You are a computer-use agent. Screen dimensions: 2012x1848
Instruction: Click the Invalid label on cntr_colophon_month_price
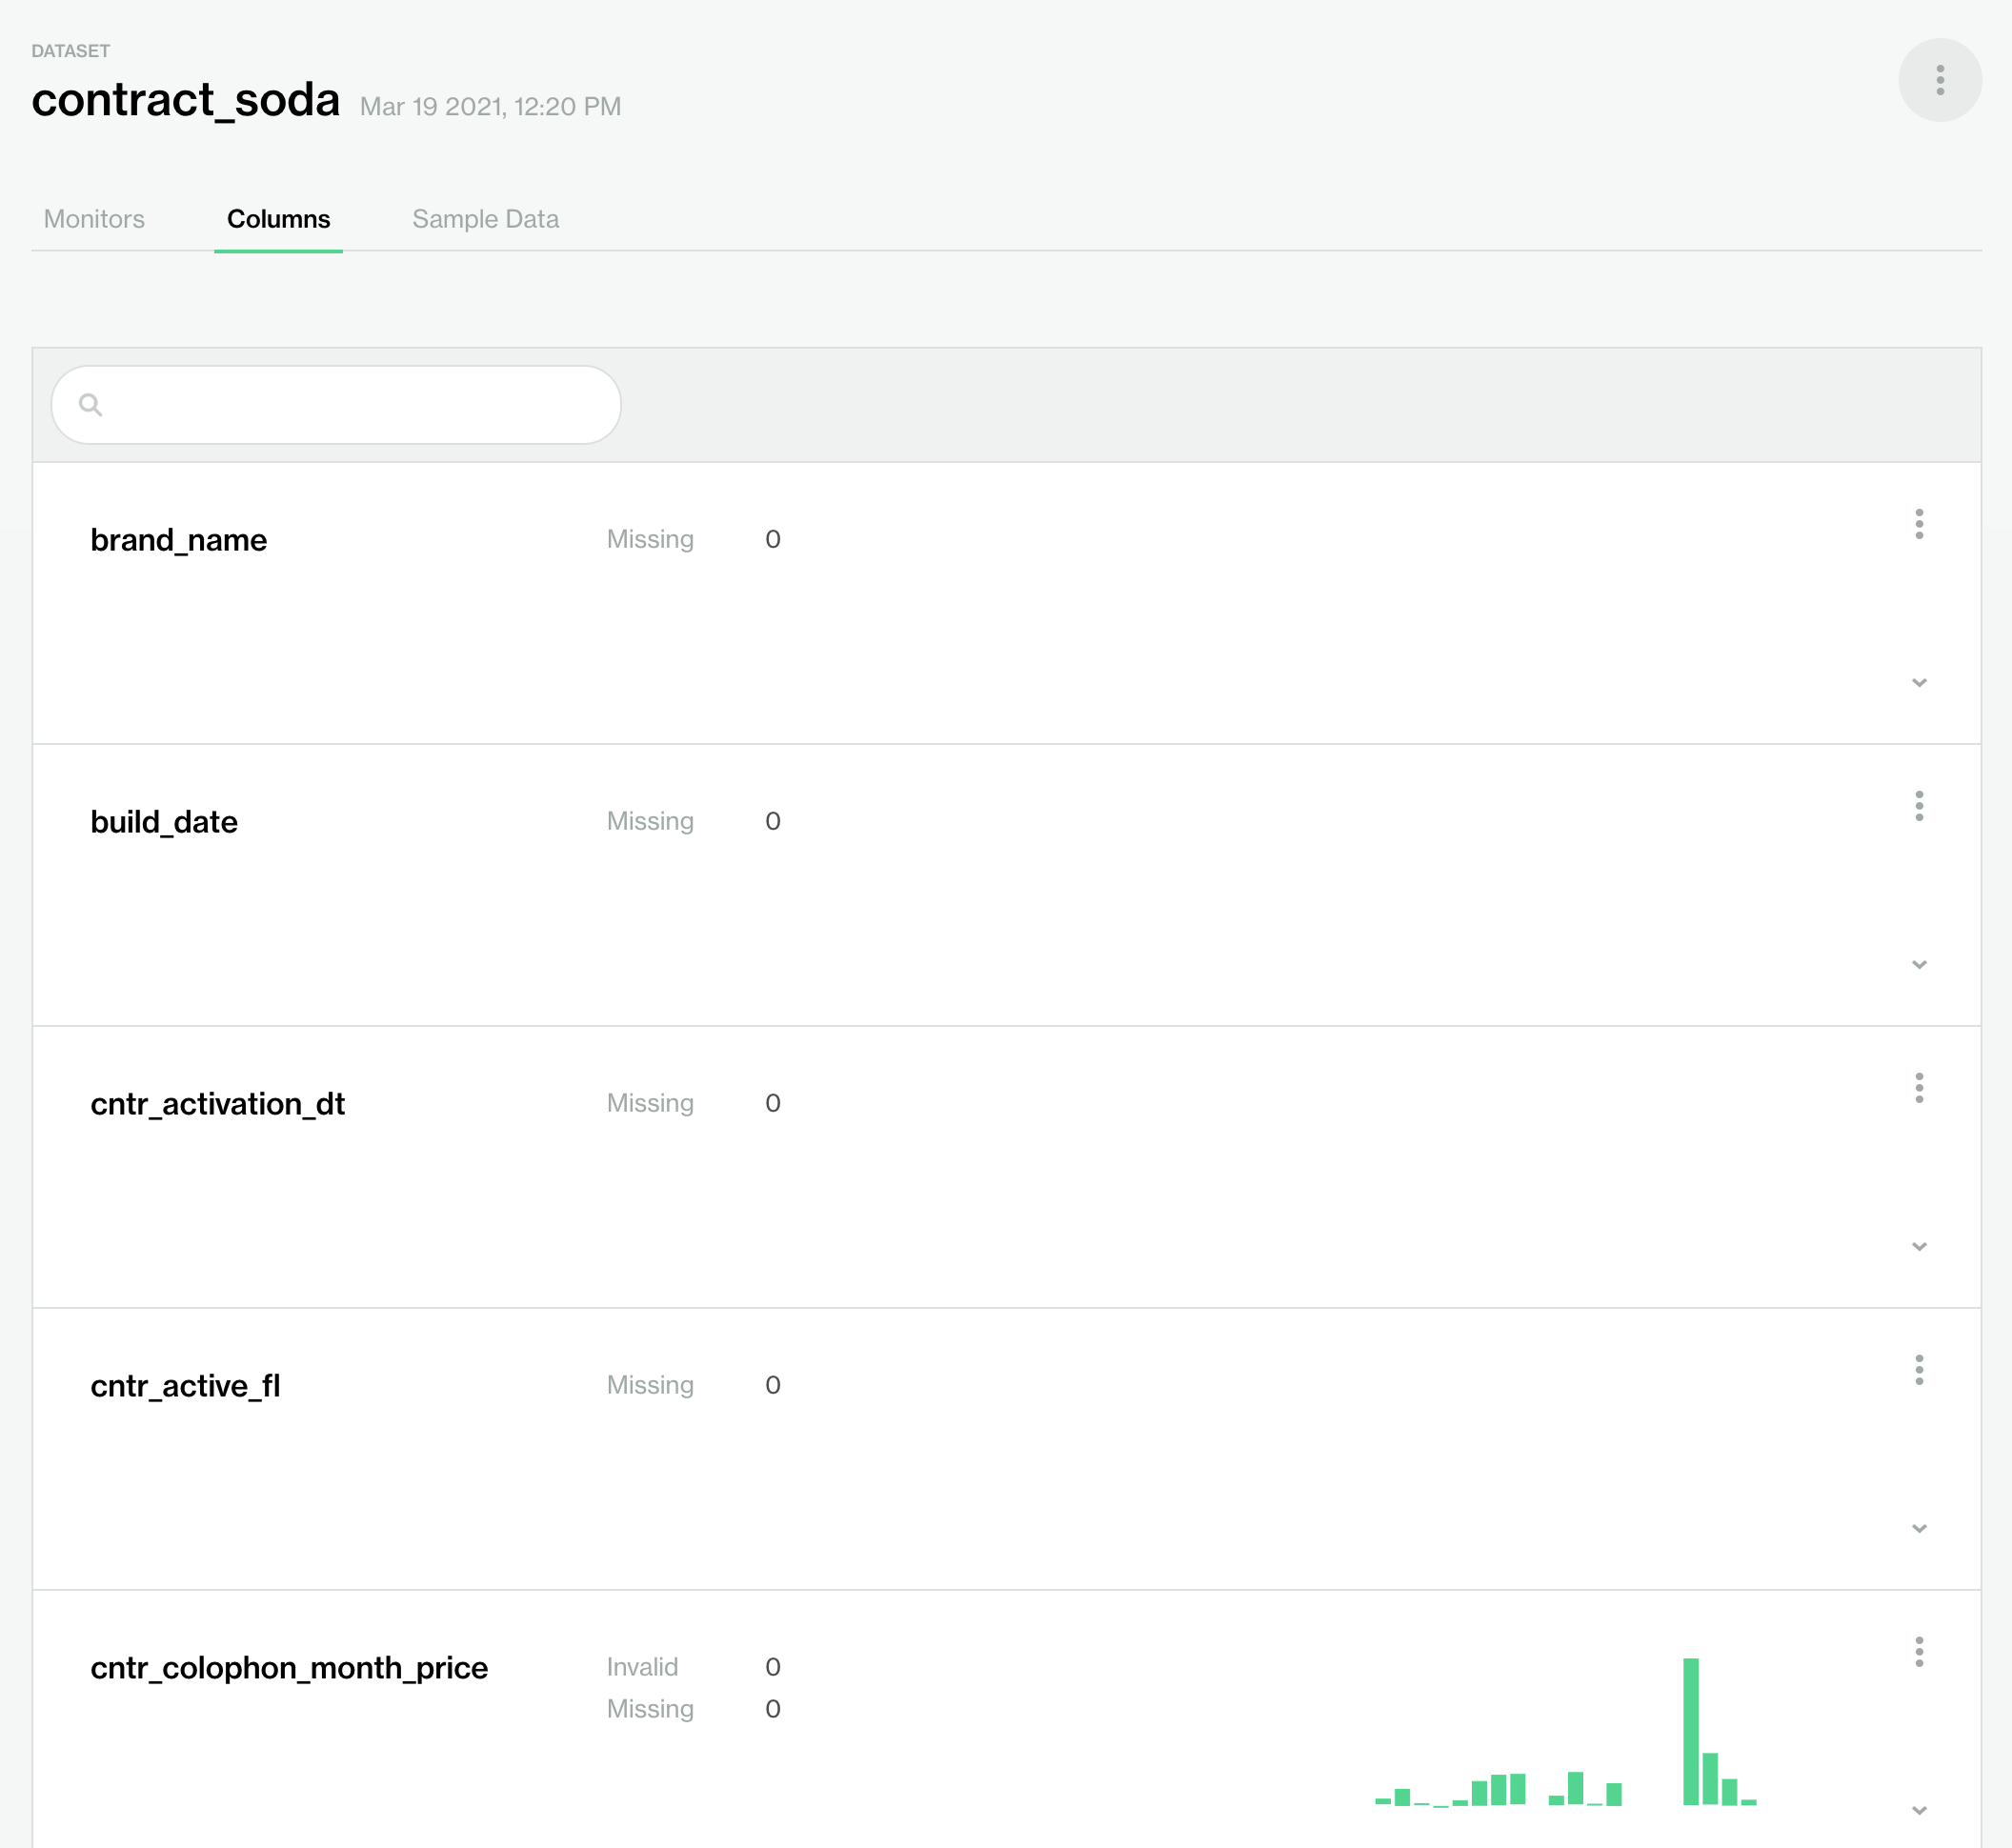(x=643, y=1666)
